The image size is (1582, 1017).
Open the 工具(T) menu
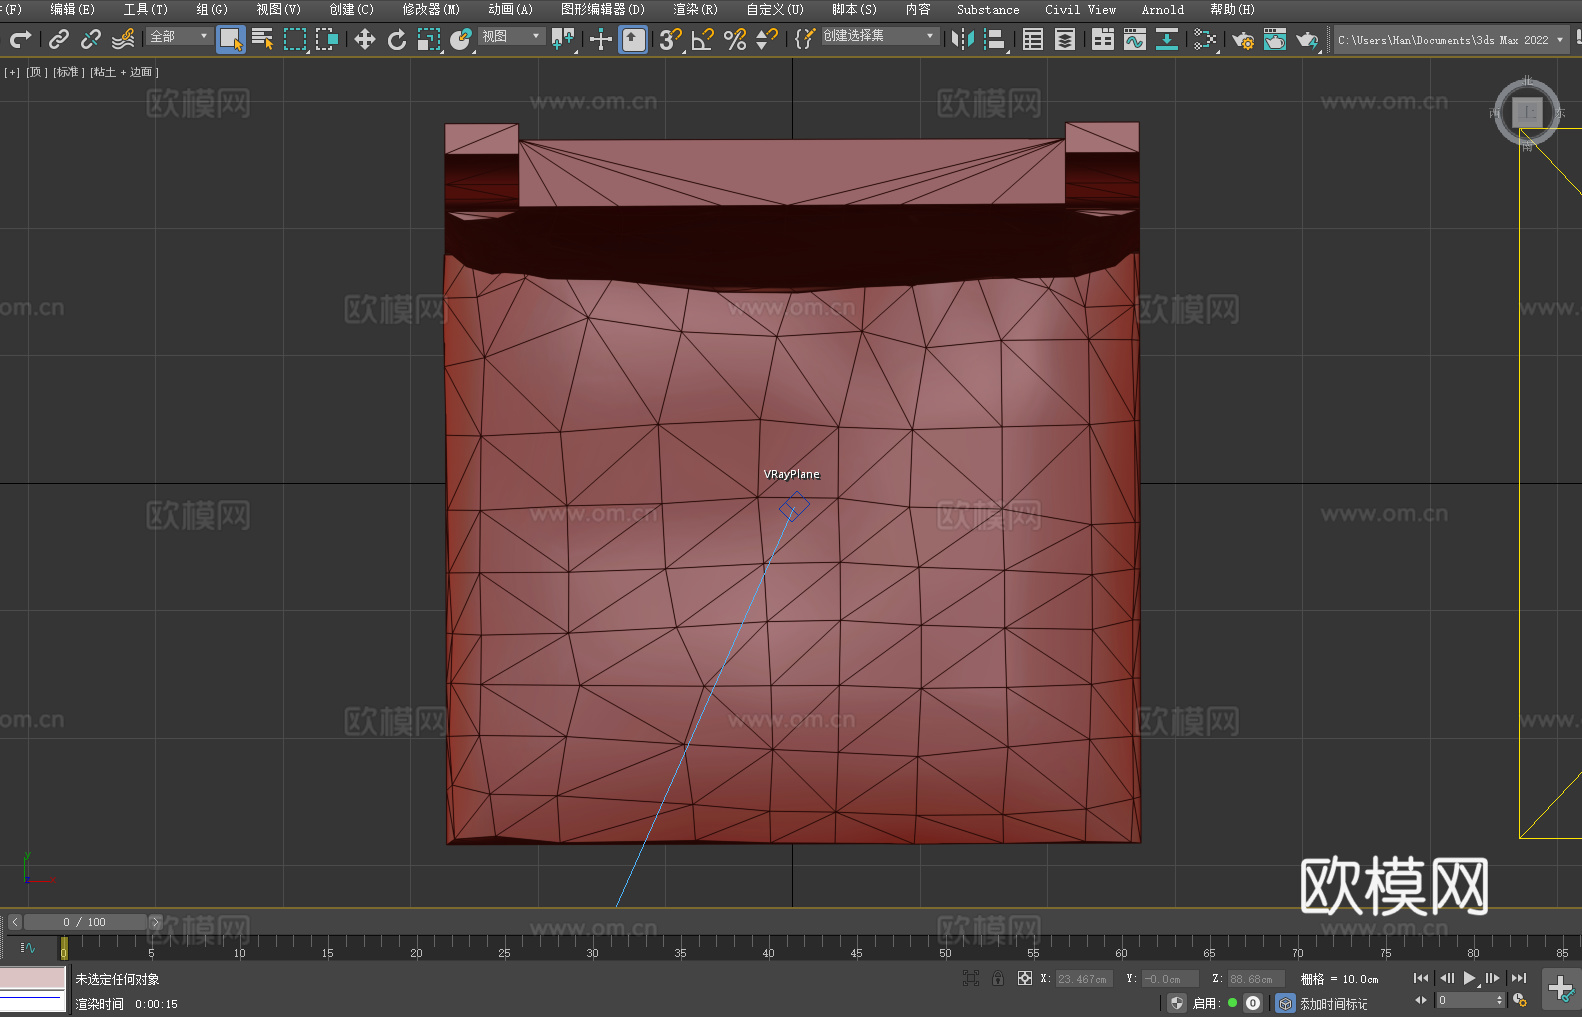(145, 9)
